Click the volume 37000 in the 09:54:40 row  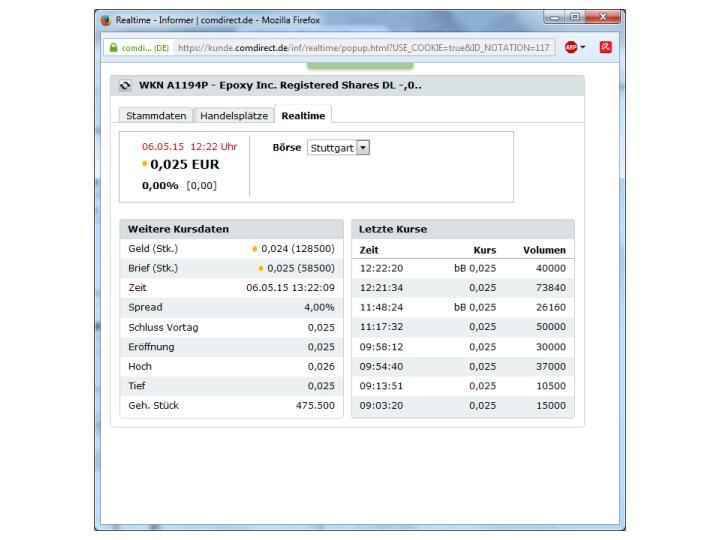[551, 366]
